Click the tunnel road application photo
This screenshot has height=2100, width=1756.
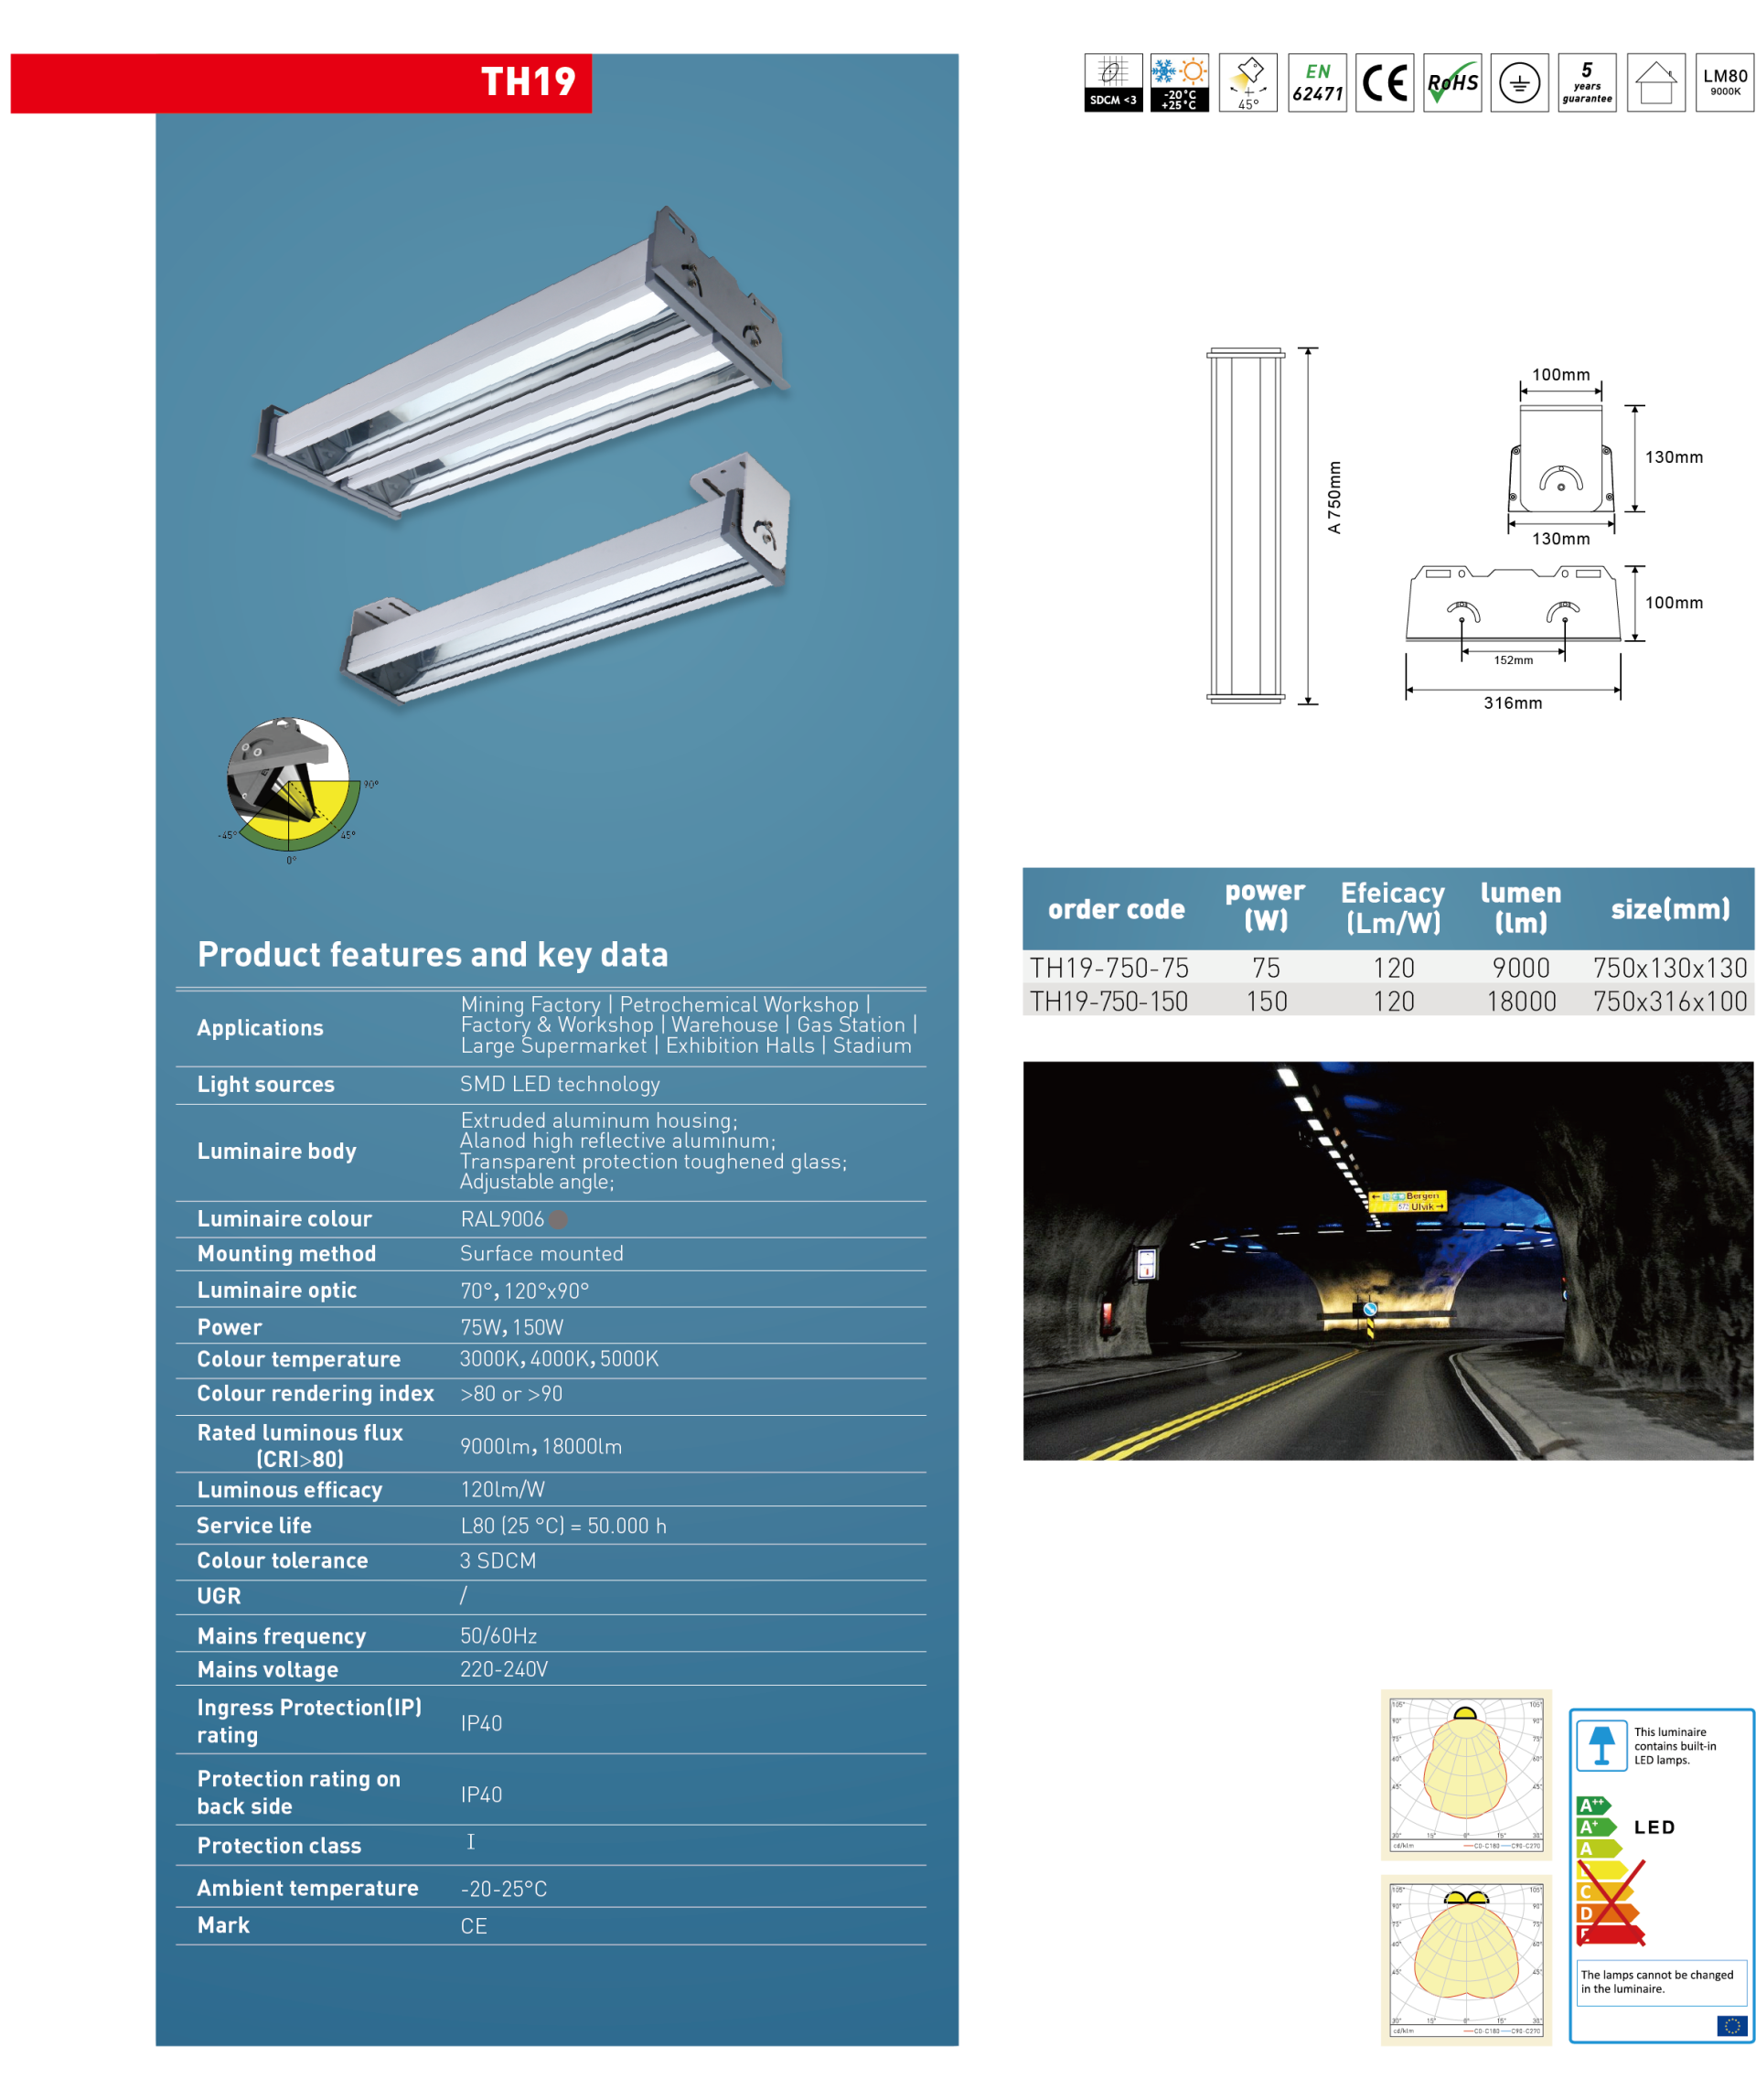1388,1260
